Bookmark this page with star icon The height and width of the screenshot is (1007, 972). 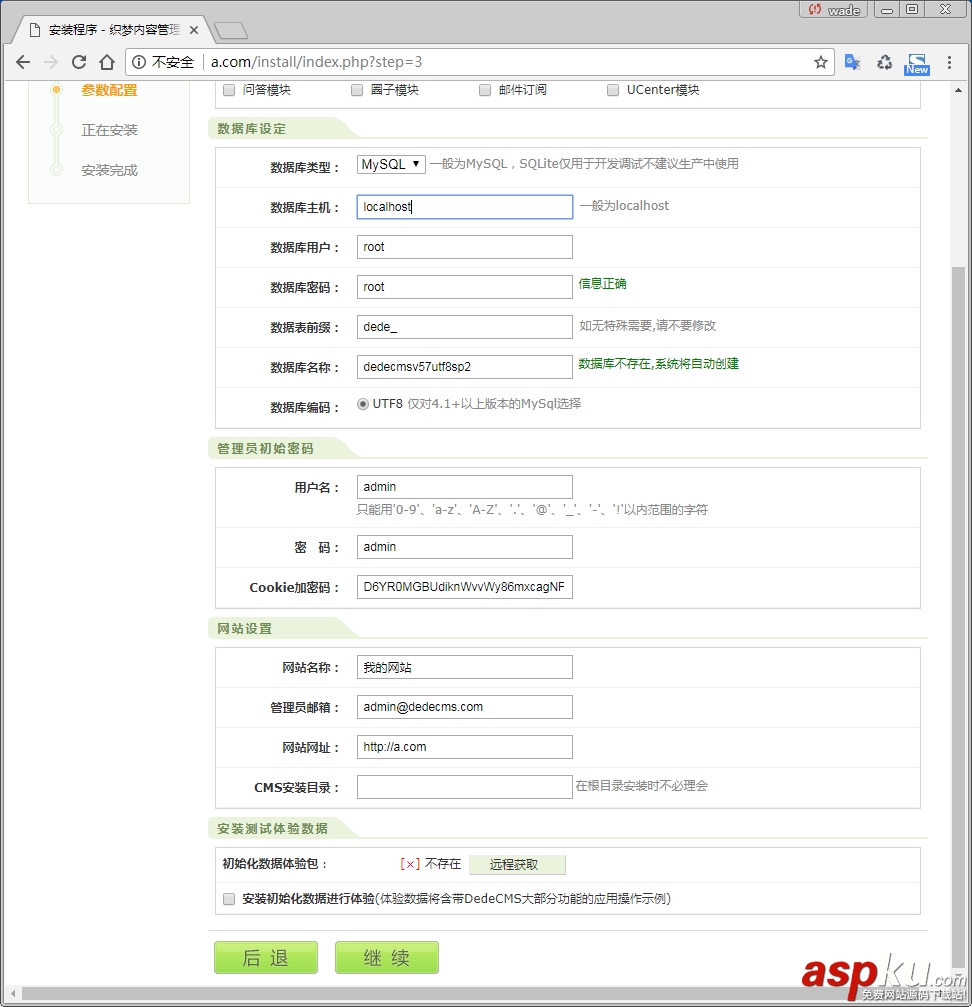pos(821,62)
